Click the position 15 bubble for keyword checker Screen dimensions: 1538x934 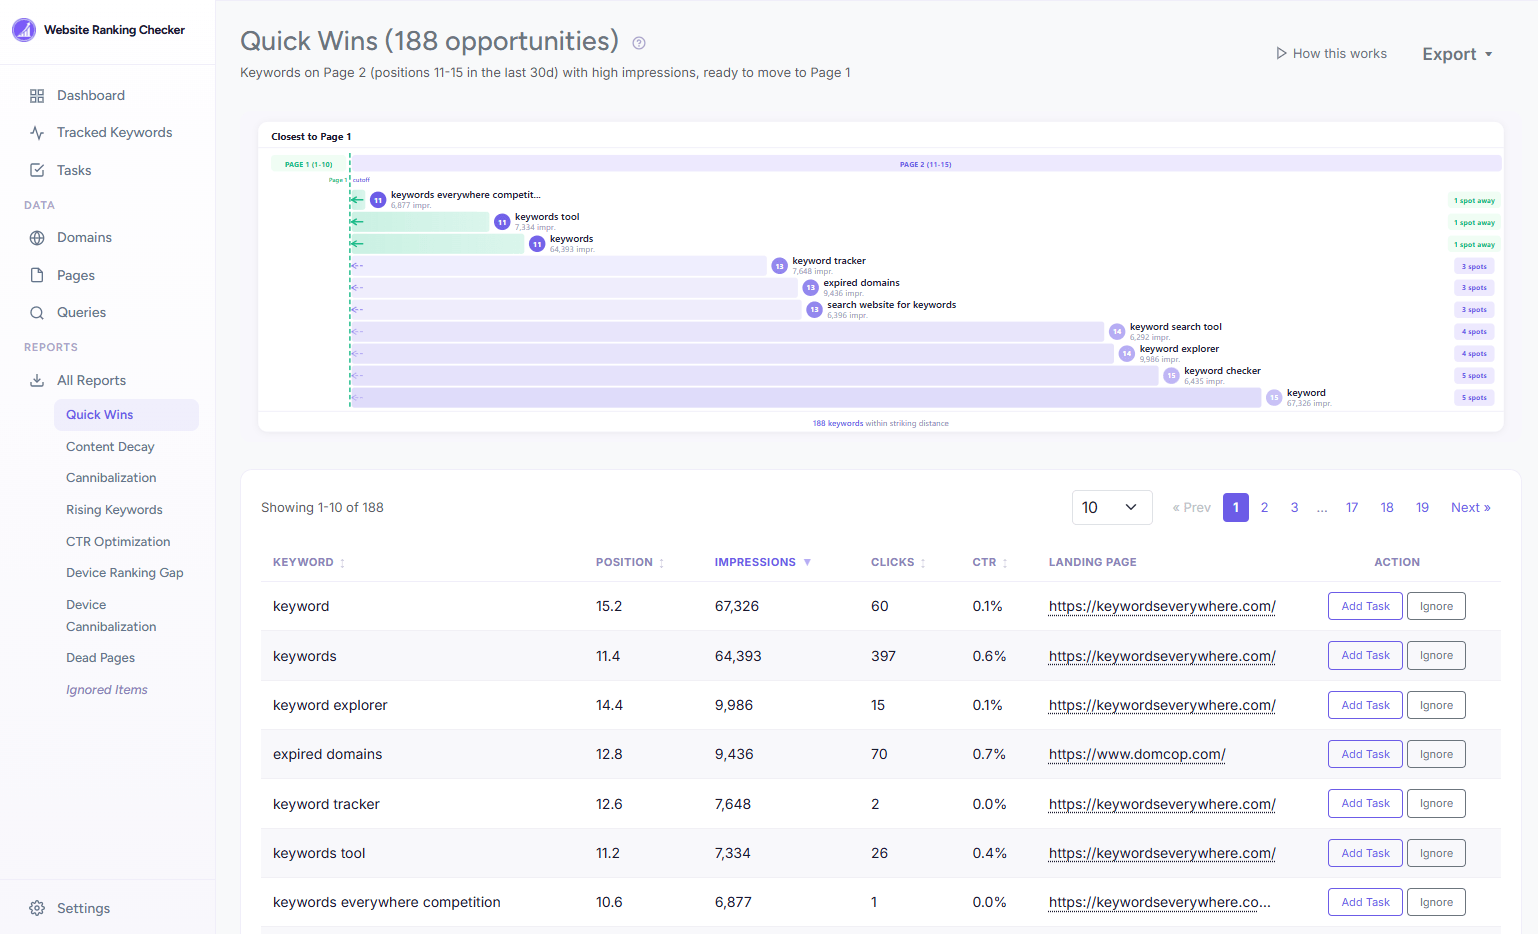pos(1171,376)
